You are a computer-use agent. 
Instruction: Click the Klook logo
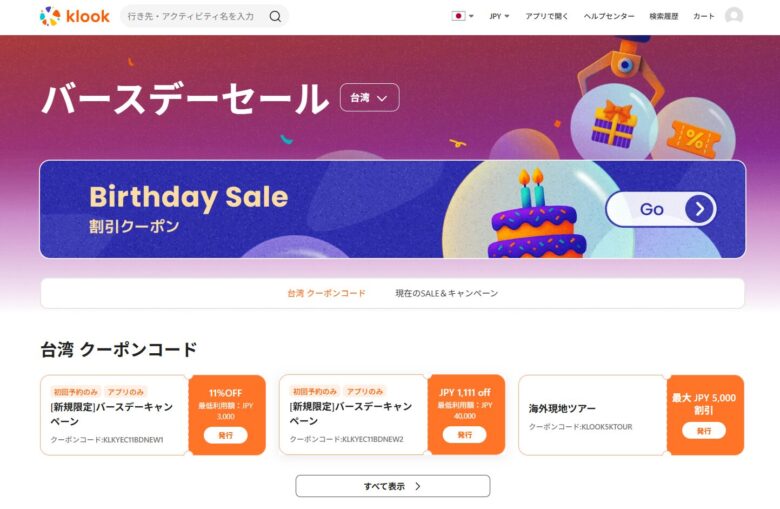click(x=75, y=16)
